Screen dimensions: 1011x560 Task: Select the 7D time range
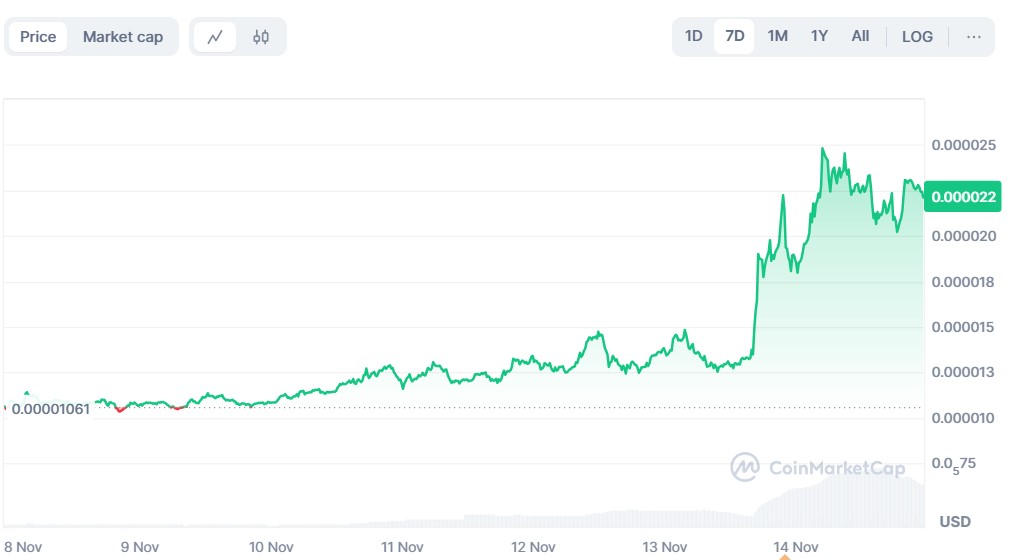(734, 37)
